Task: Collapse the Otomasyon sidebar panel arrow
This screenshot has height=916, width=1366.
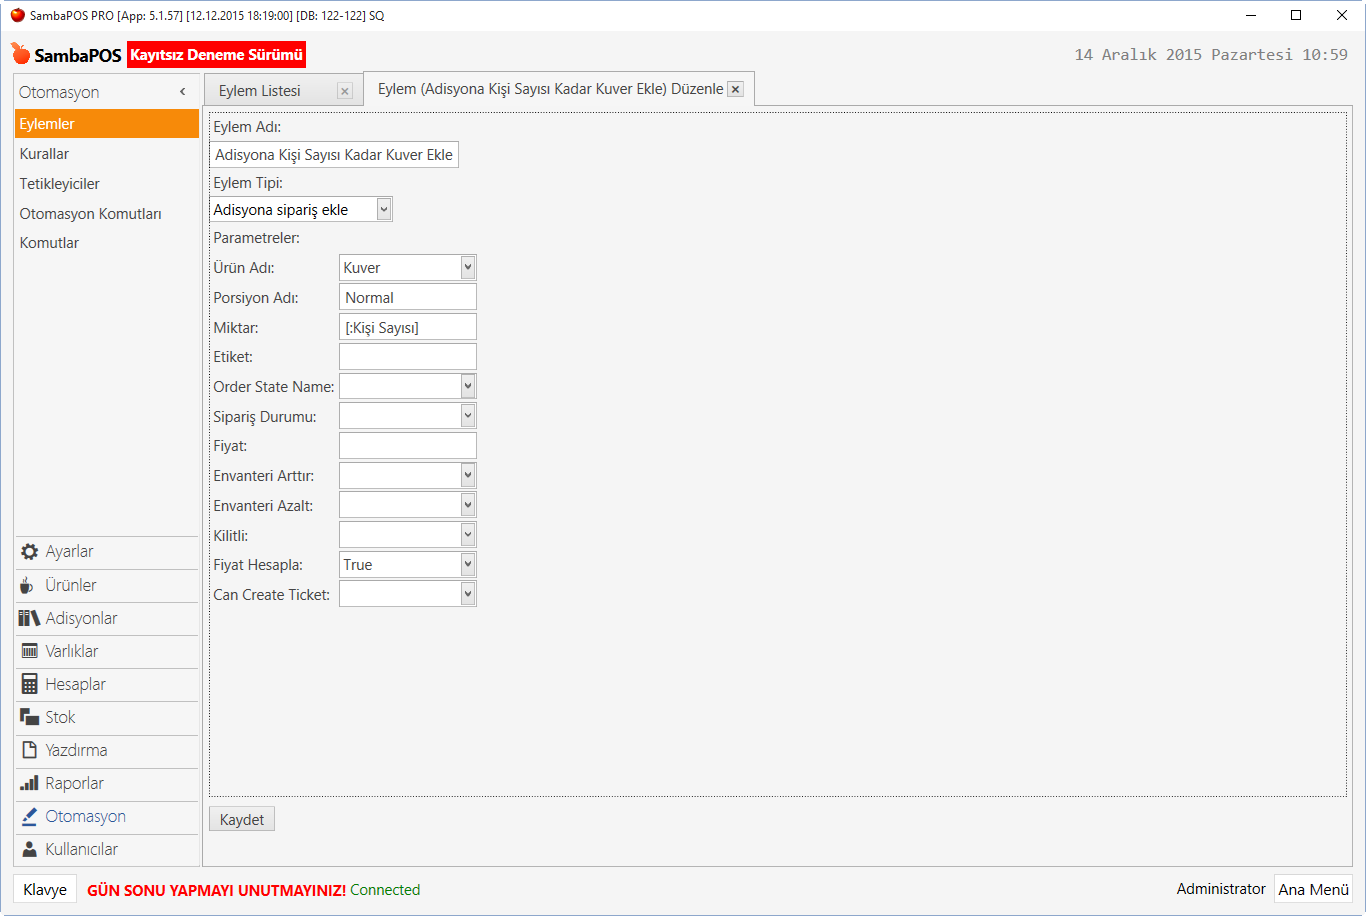Action: point(182,92)
